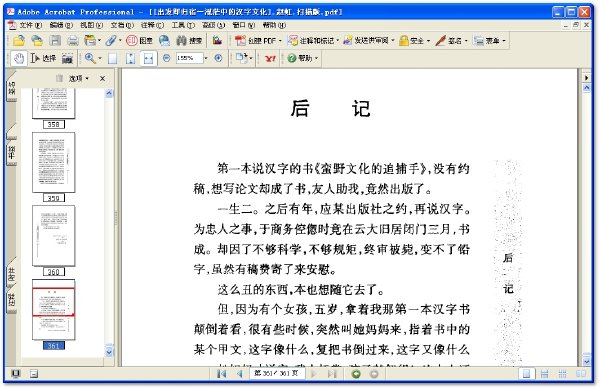Screen dimensions: 600x389
Task: Click the Save disk icon
Action: pos(55,40)
